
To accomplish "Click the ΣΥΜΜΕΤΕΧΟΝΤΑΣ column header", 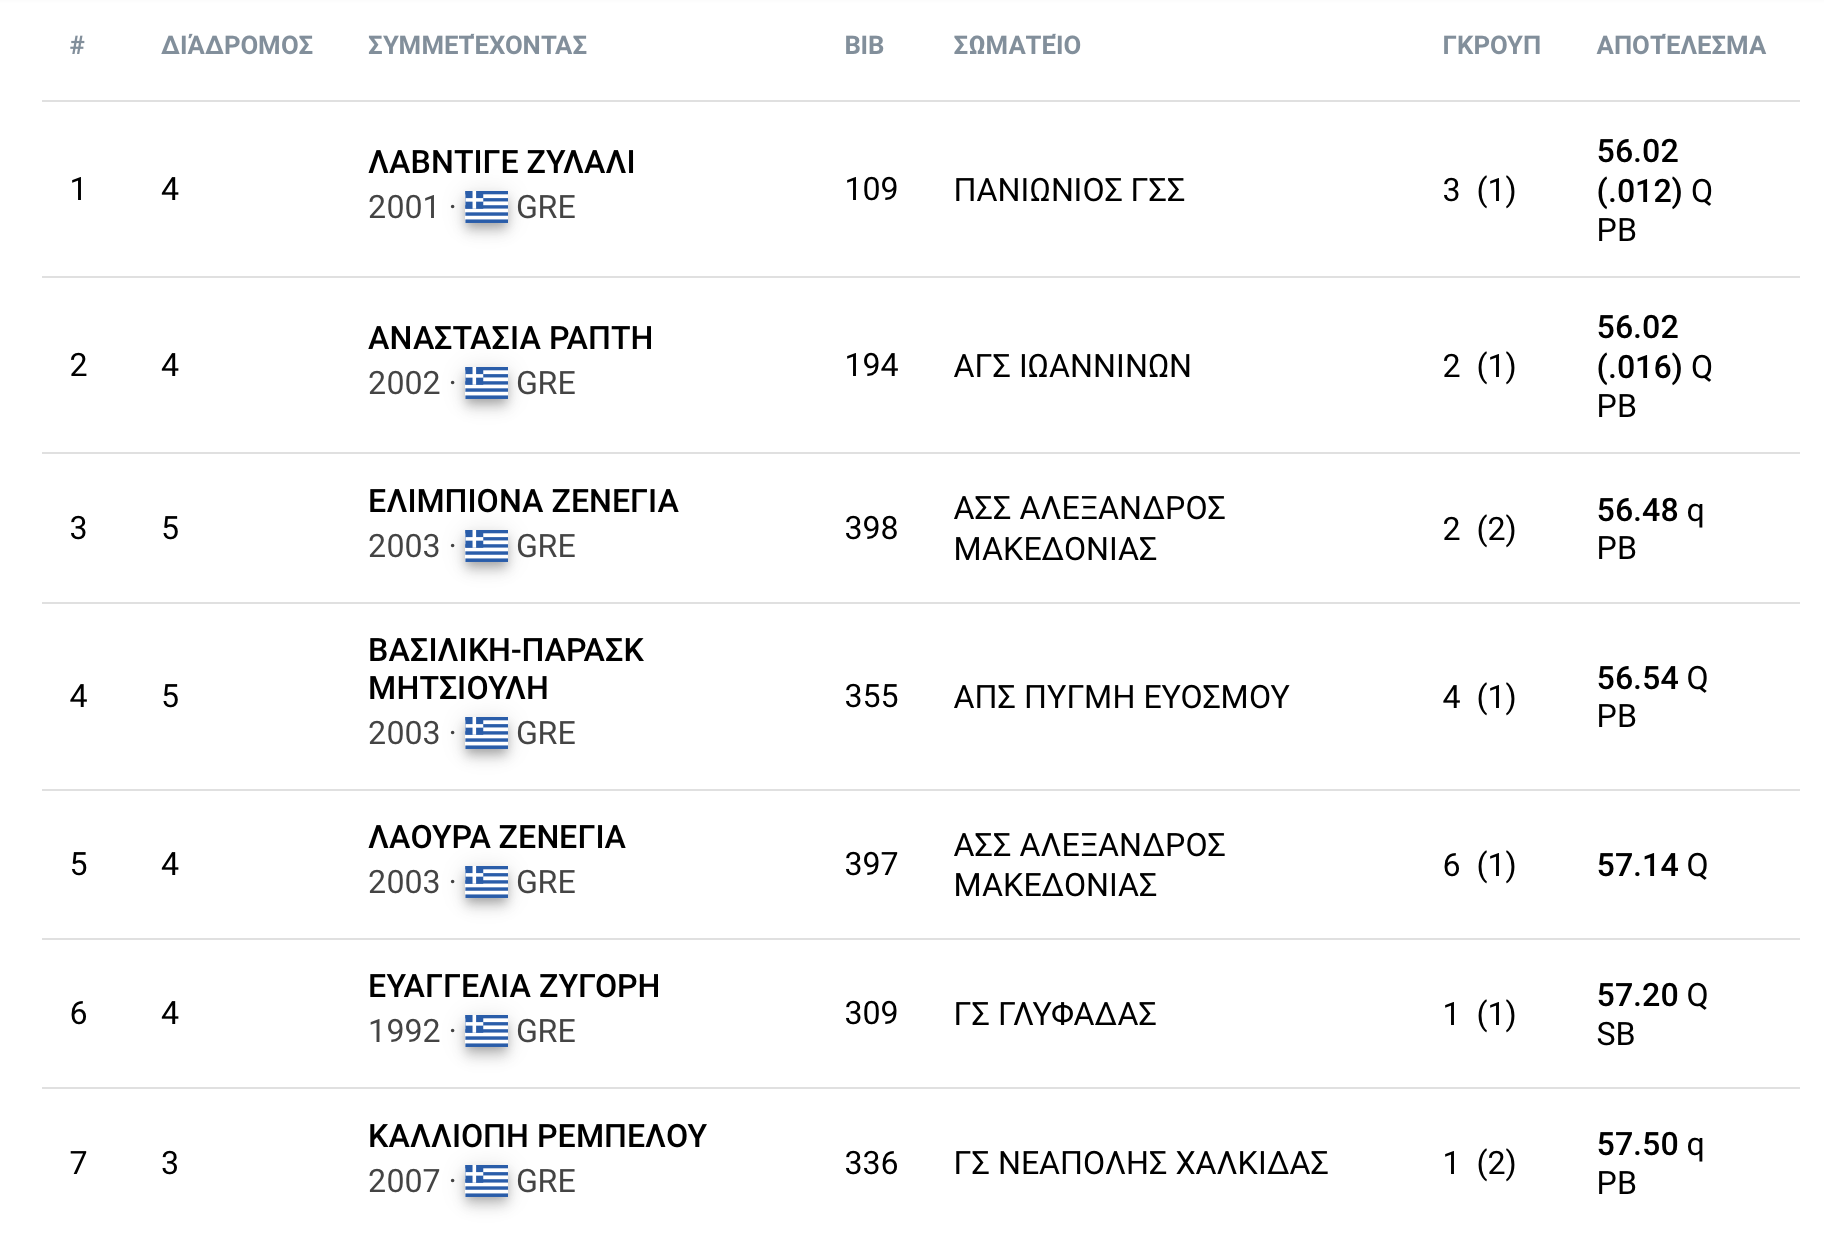I will (477, 45).
